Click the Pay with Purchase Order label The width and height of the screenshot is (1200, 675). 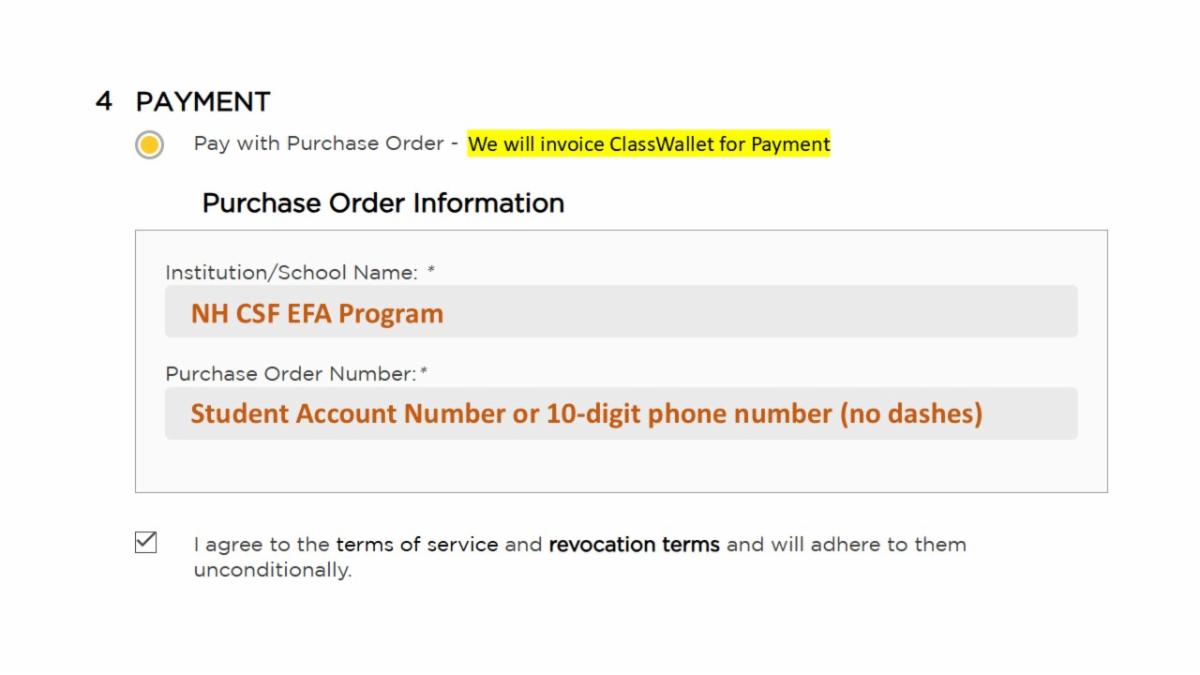[318, 144]
